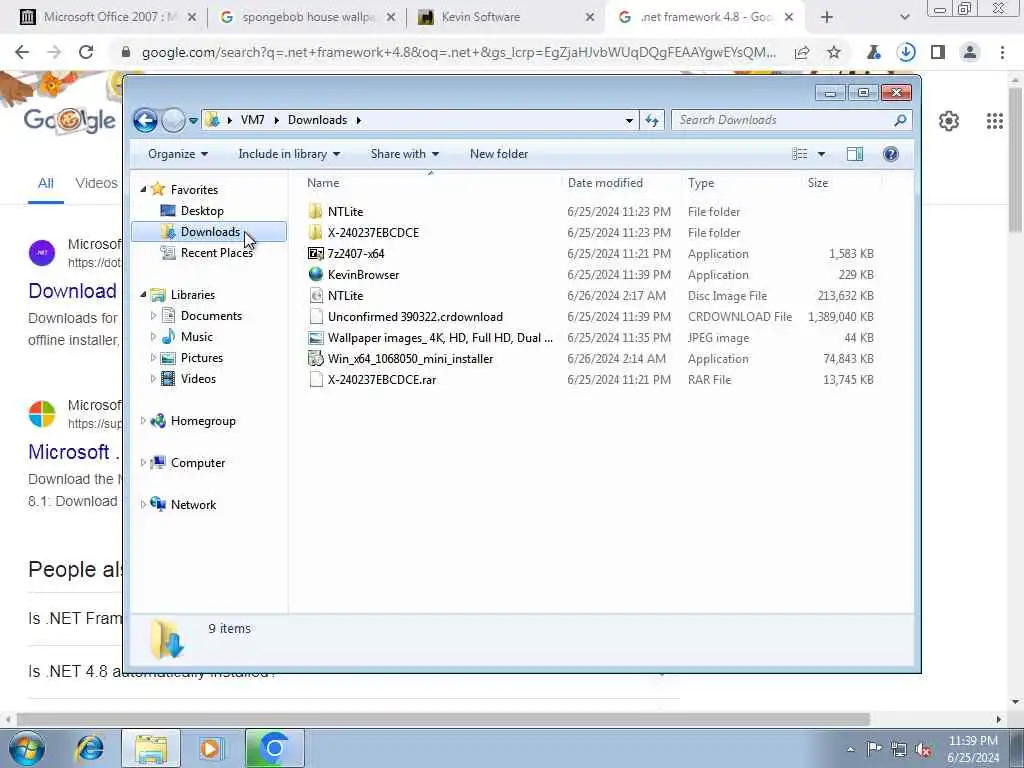Expand the Music library
1024x768 pixels.
coord(153,337)
